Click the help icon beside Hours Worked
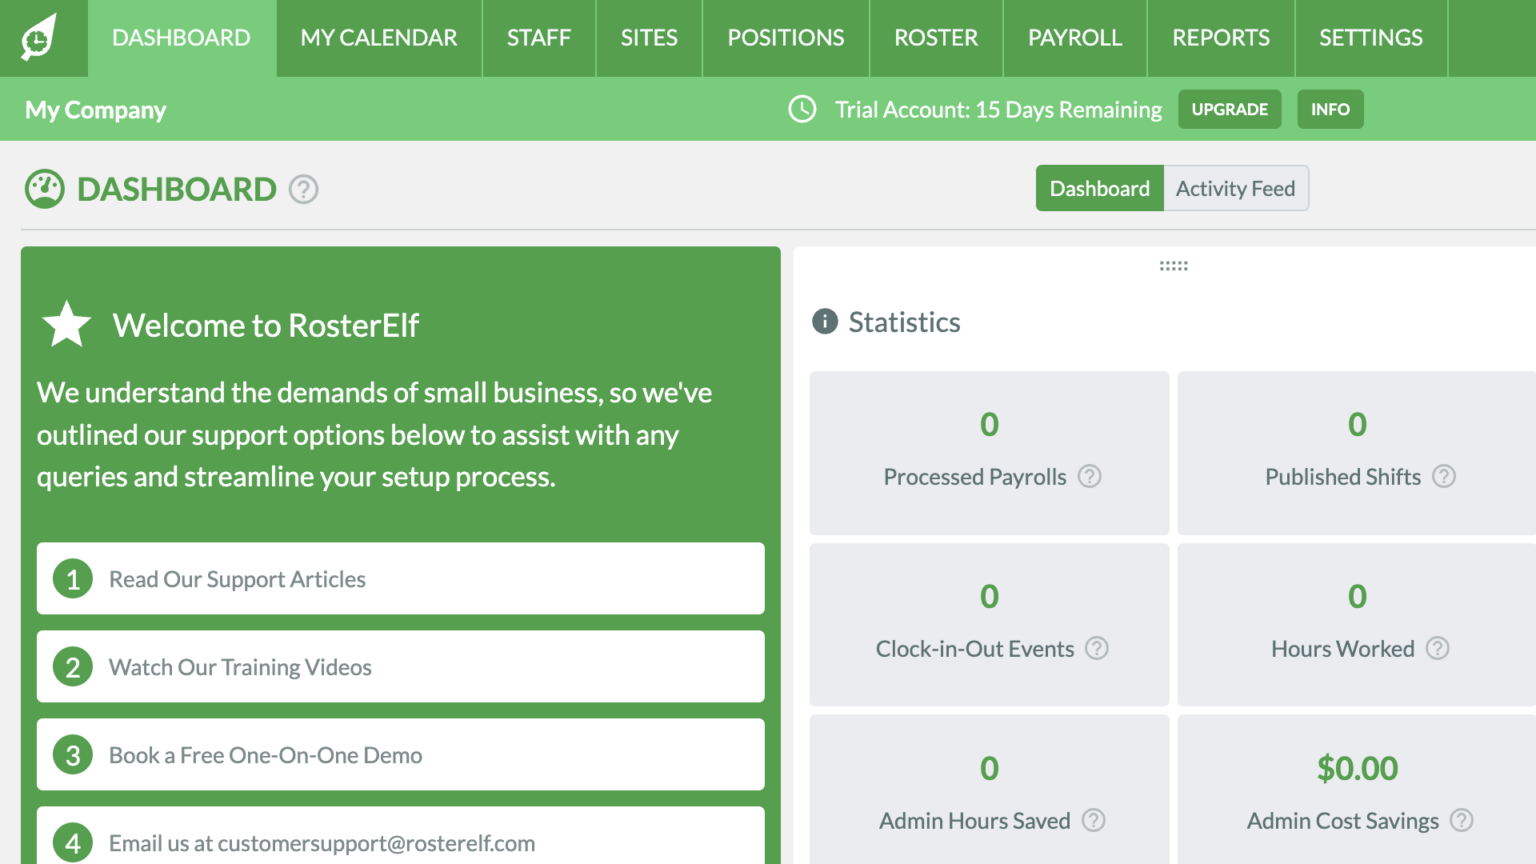1536x864 pixels. click(x=1438, y=649)
